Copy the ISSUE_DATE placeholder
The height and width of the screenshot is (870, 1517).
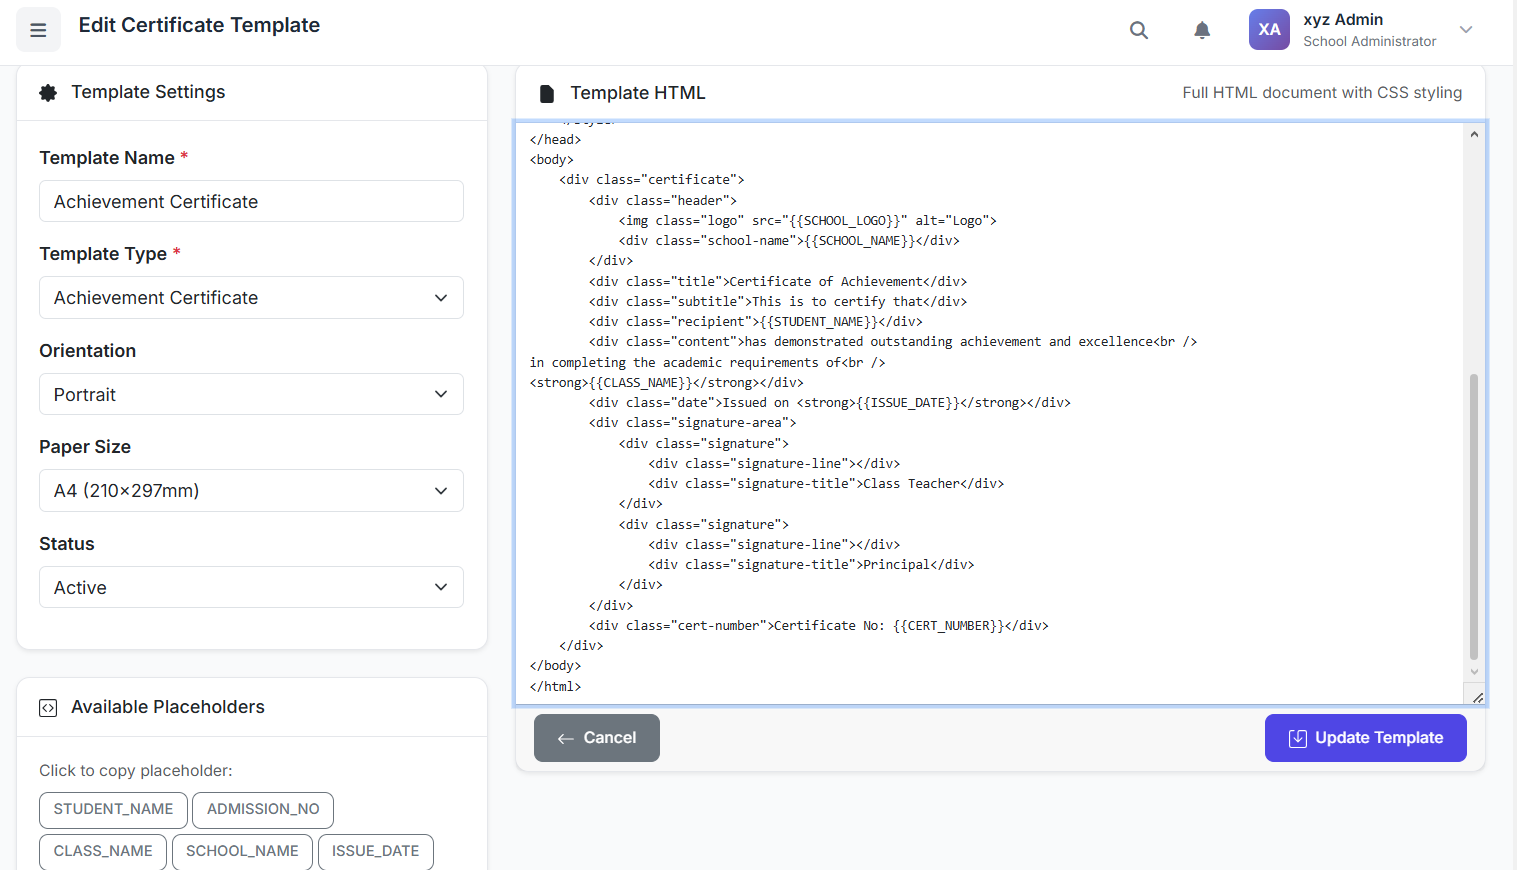click(x=375, y=851)
